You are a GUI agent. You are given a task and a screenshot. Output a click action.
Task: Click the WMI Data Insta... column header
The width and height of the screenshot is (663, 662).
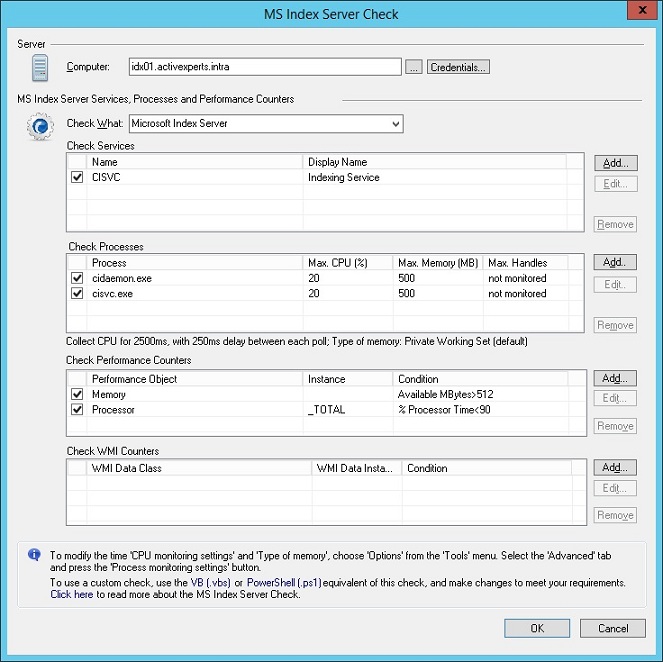point(357,468)
